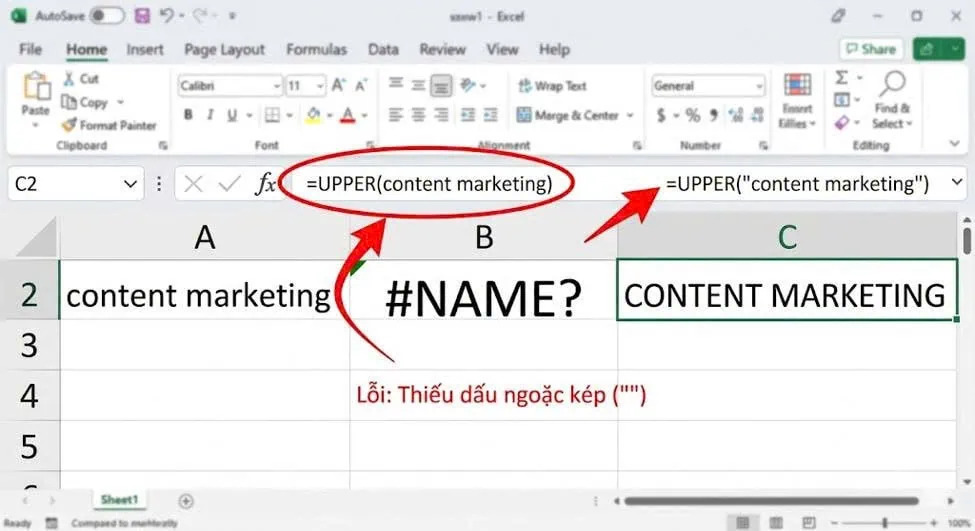Set Top Align for the cell

coord(396,83)
